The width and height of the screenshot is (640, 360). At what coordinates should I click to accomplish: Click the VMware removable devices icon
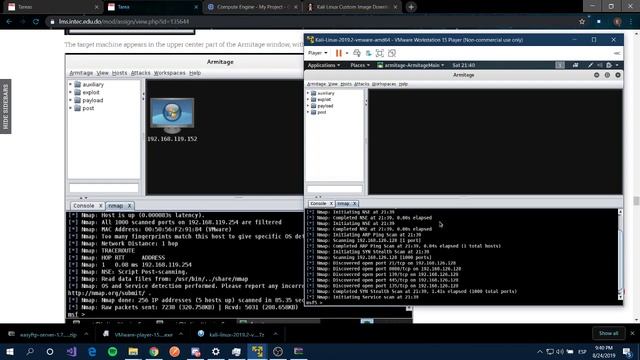369,53
